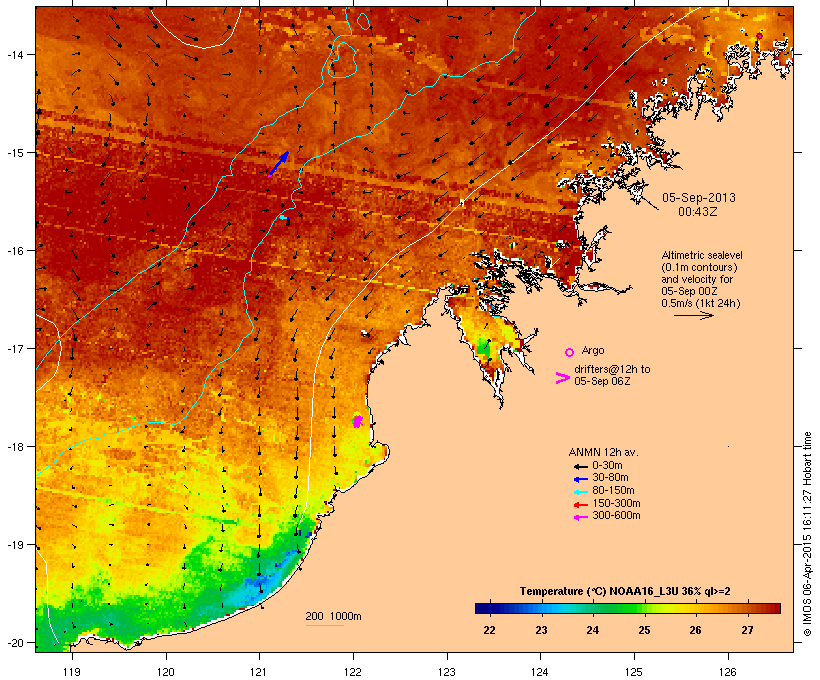The image size is (820, 680).
Task: Click the closed cyan contour loop near 14°S
Action: [343, 60]
